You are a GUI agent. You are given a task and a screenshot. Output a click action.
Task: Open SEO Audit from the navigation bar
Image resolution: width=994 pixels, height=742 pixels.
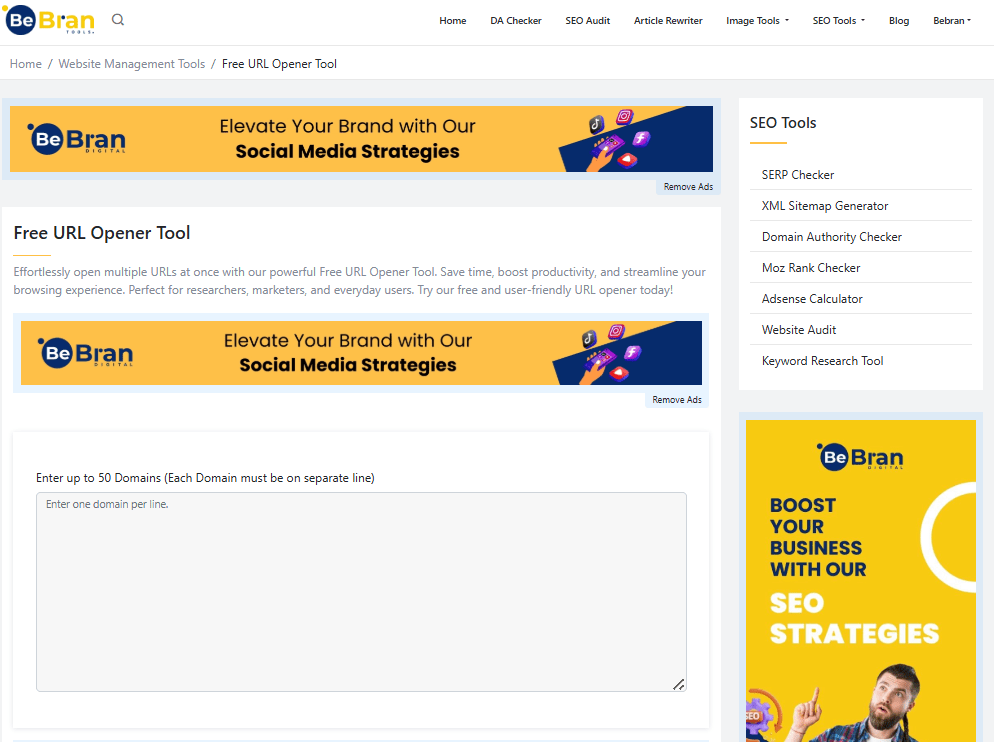588,21
